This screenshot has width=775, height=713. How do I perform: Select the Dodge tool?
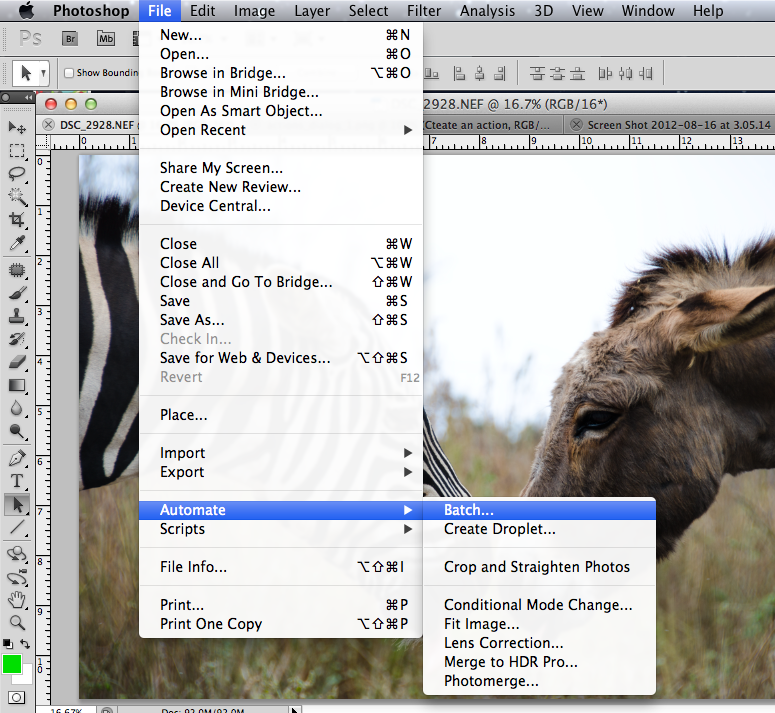[x=17, y=431]
